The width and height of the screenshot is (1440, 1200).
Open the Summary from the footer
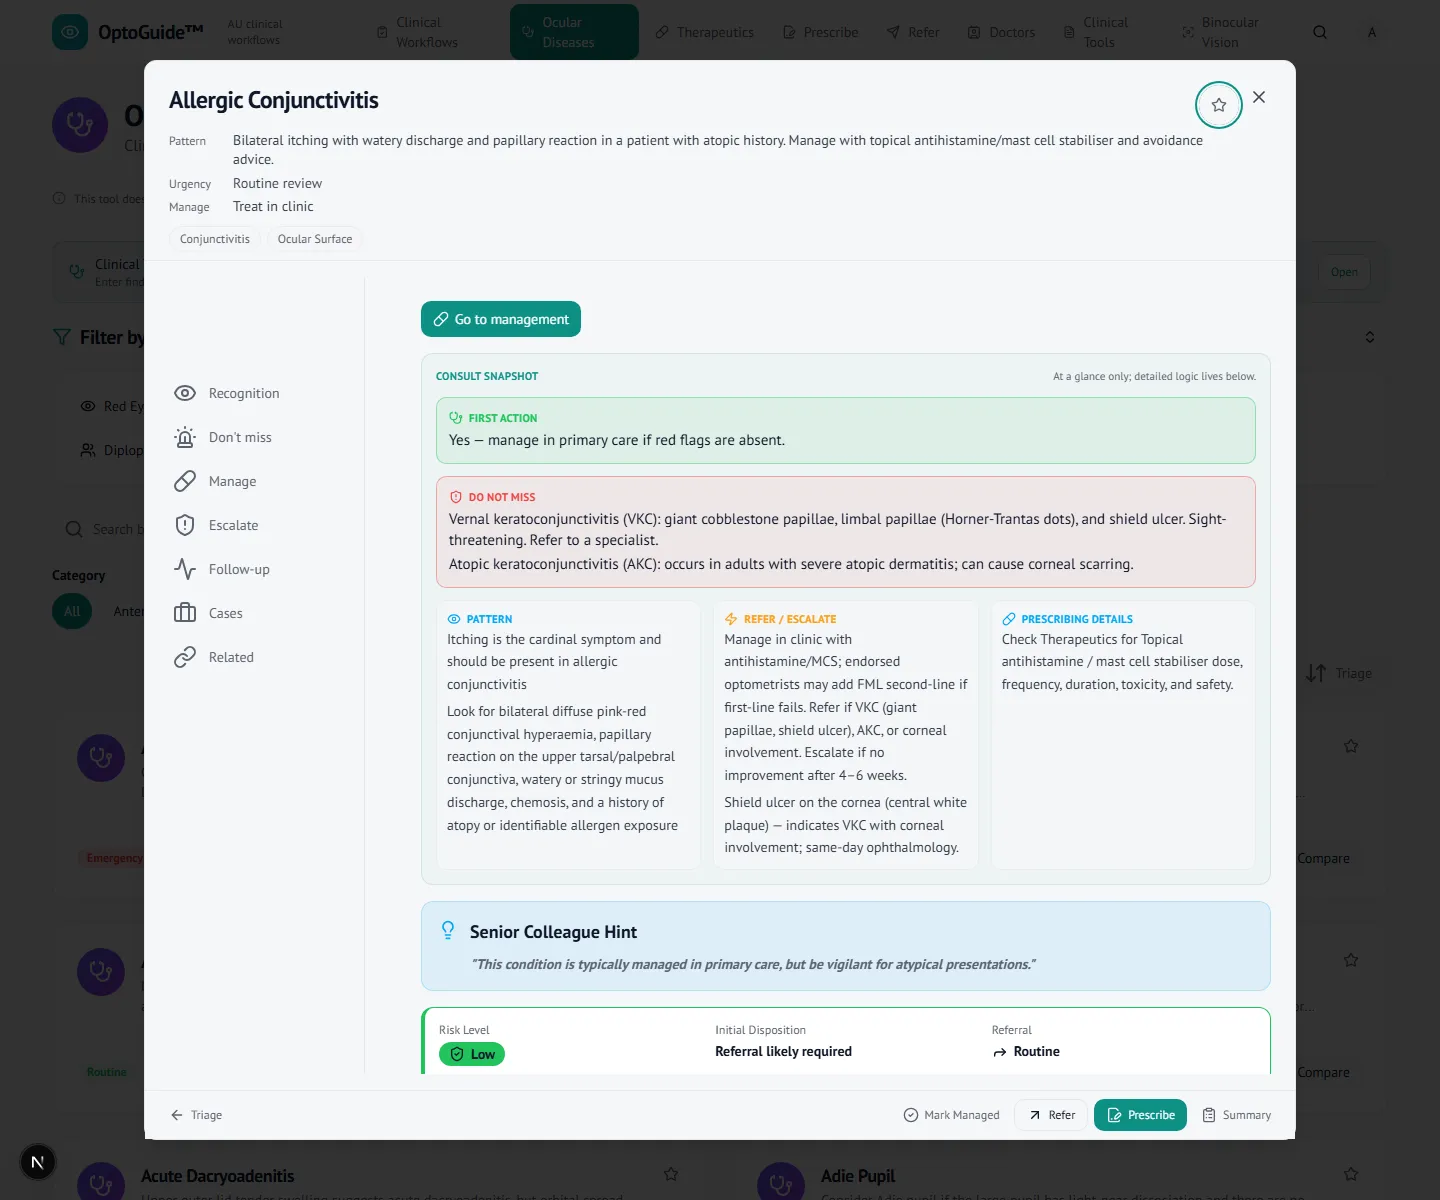1236,1115
